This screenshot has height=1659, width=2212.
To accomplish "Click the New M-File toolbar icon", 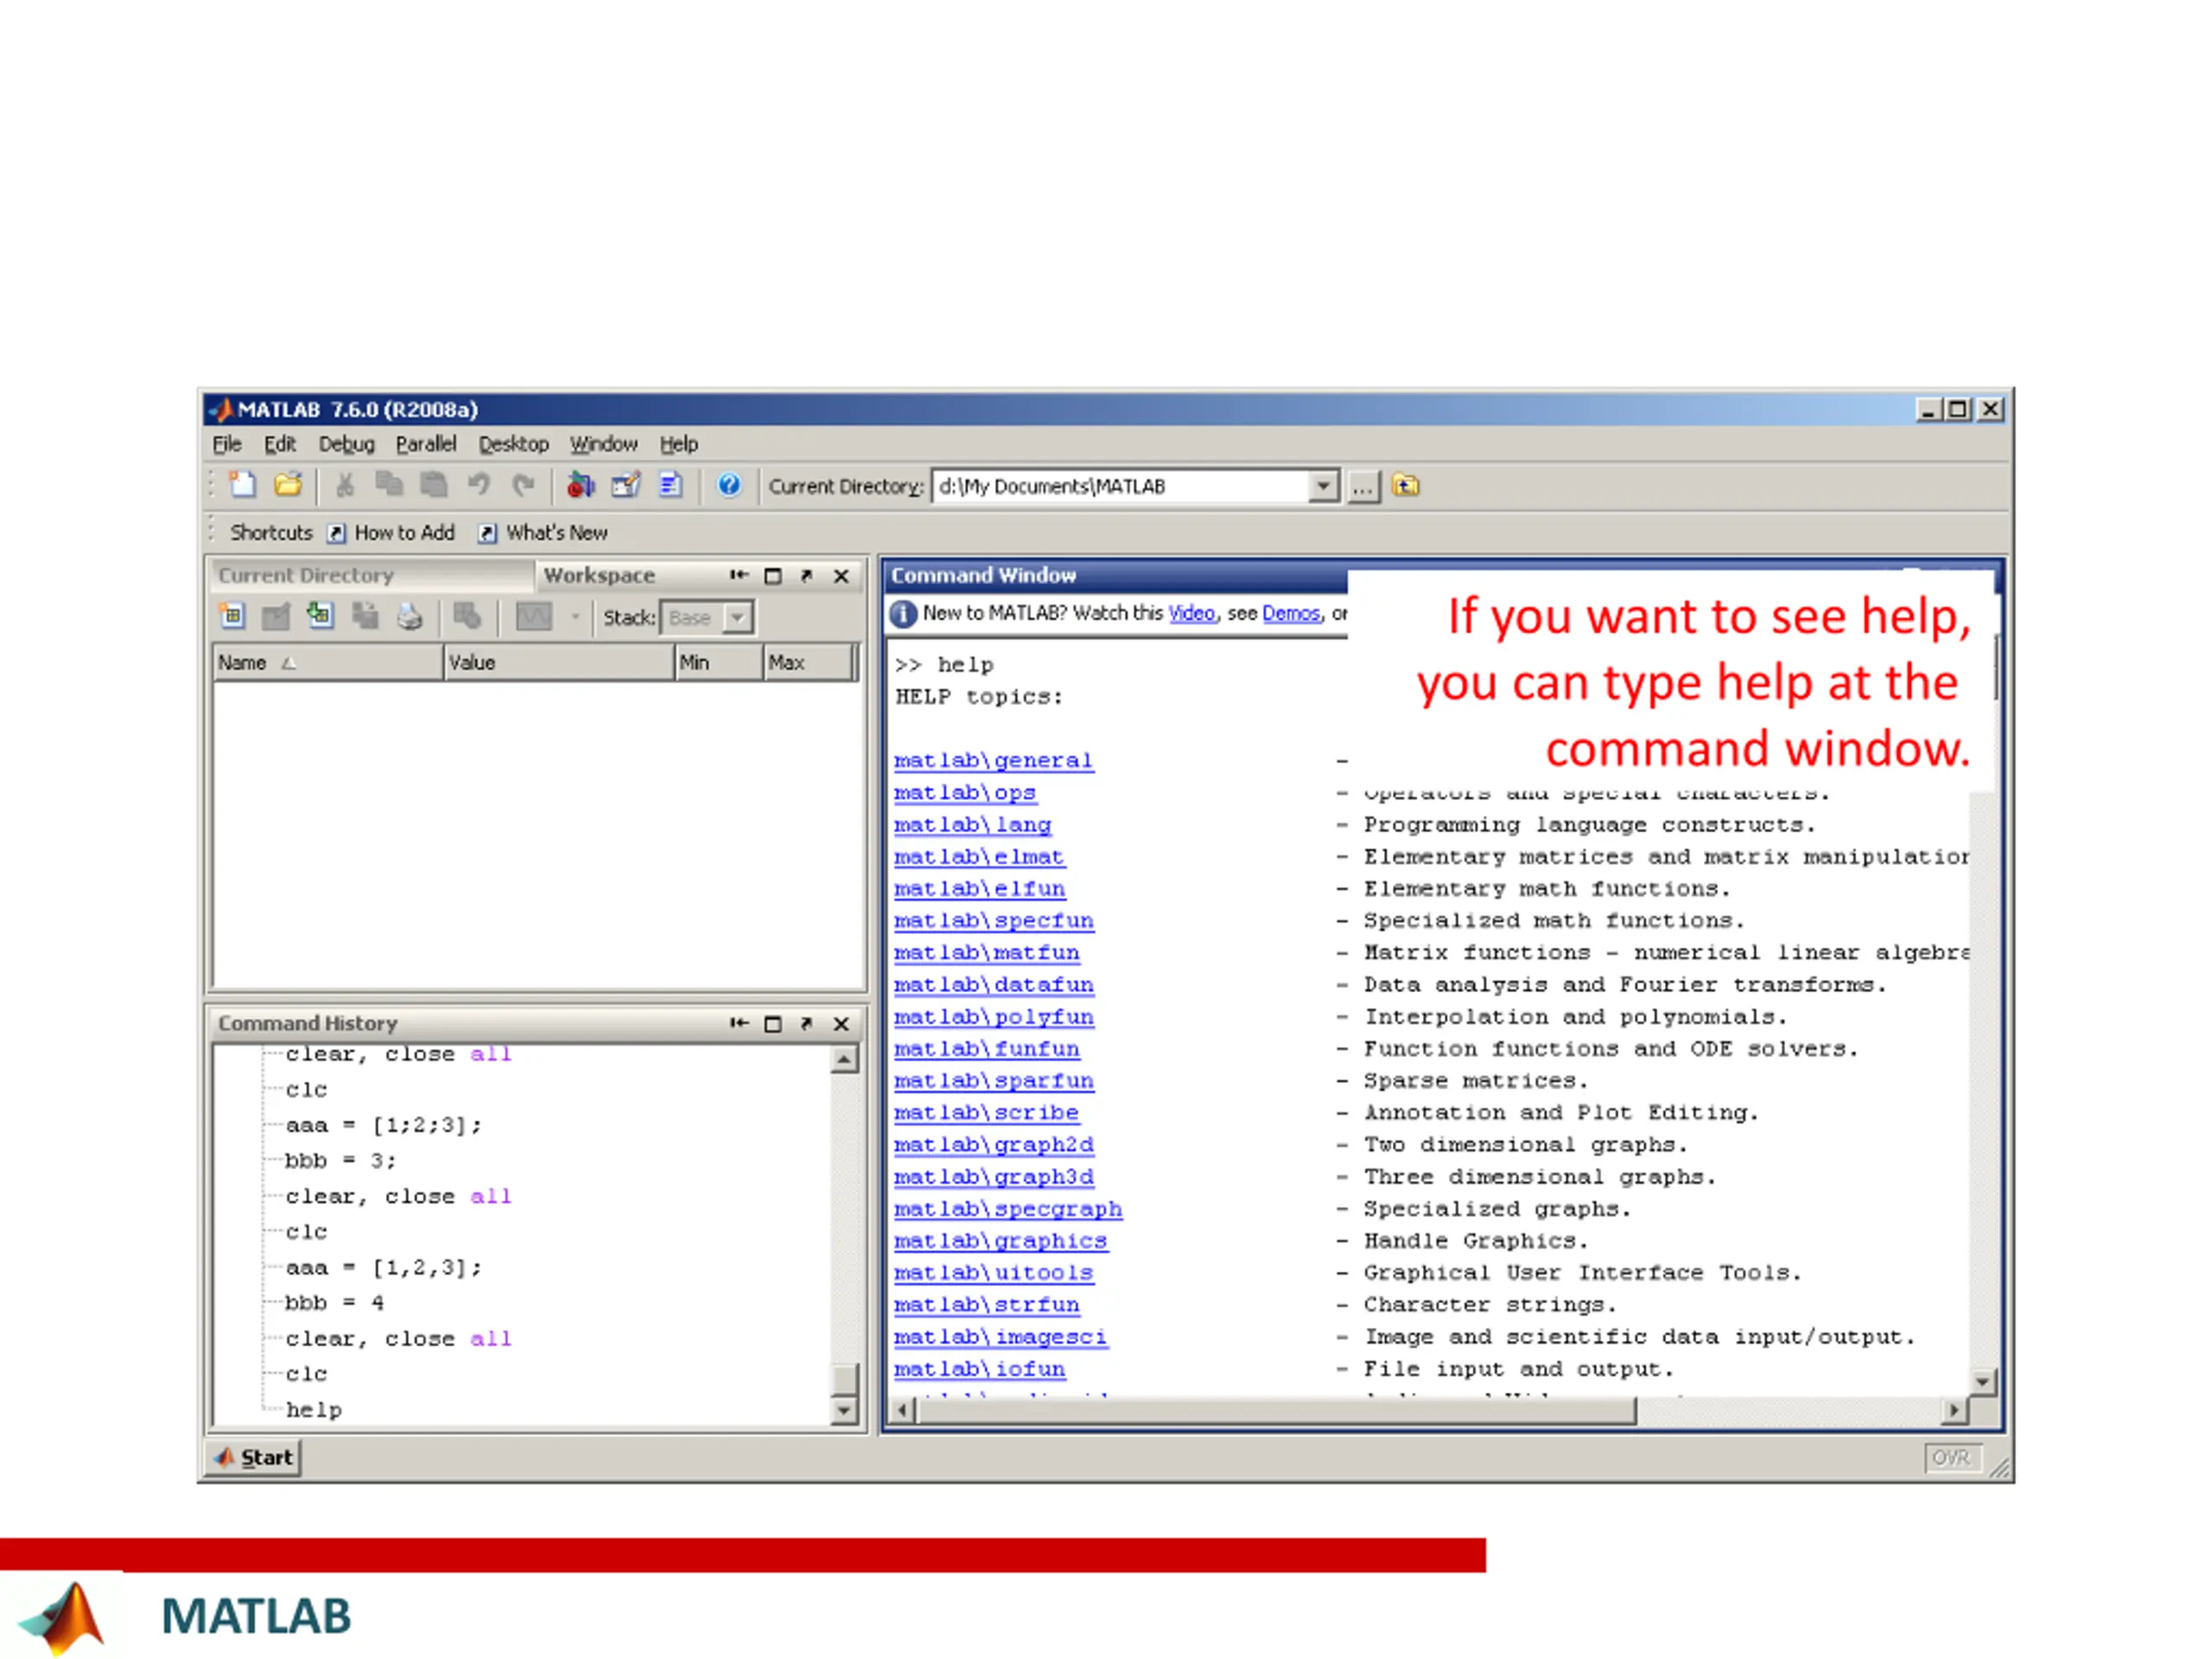I will [243, 485].
